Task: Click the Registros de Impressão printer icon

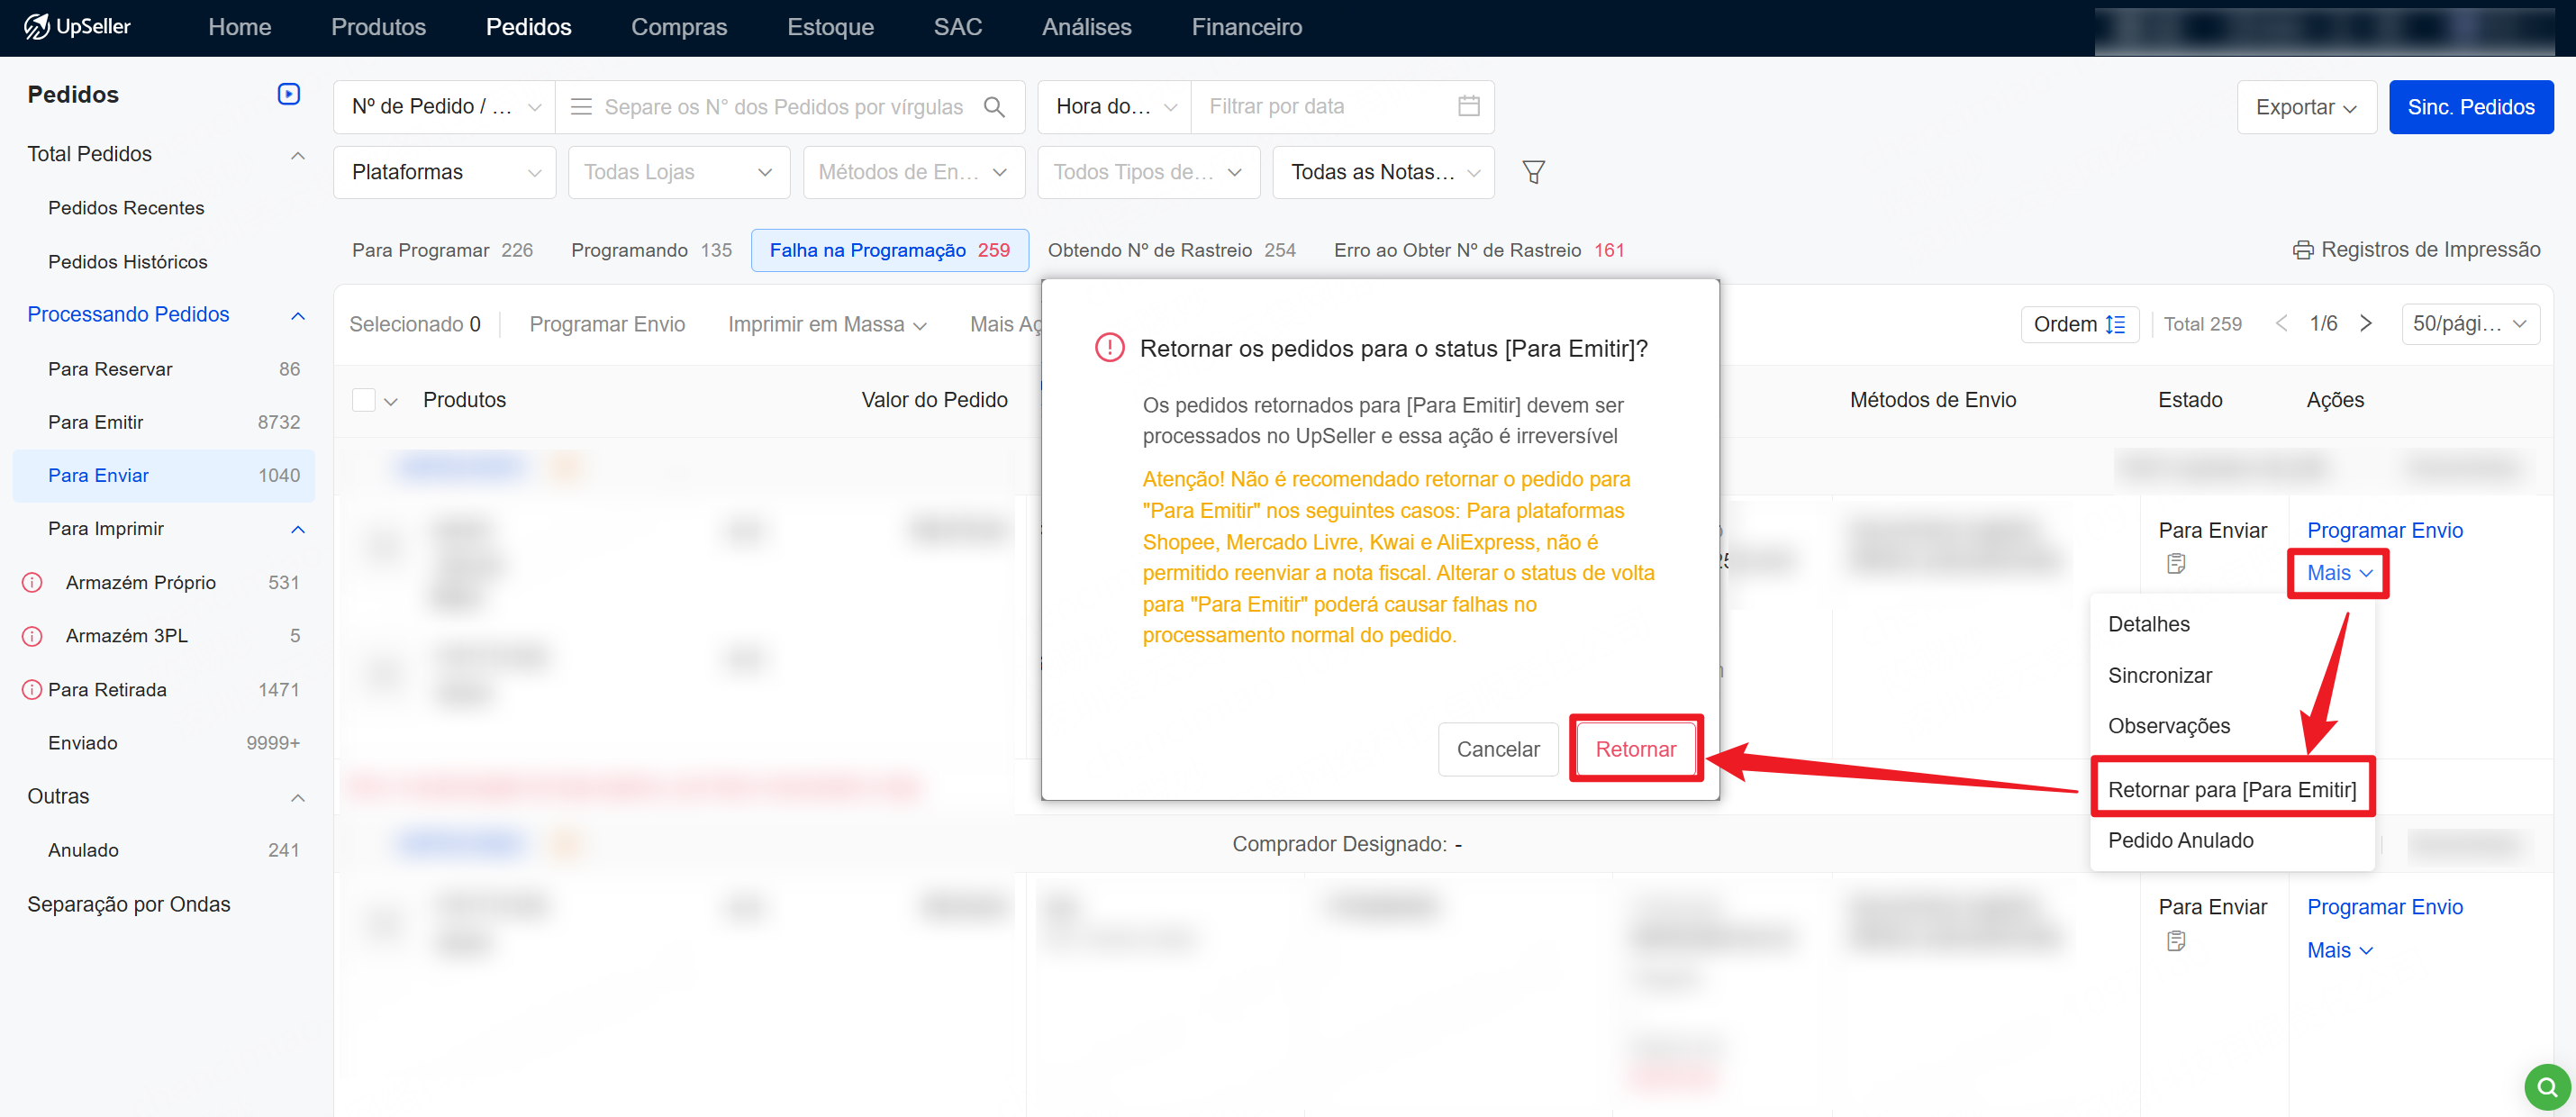Action: 2302,250
